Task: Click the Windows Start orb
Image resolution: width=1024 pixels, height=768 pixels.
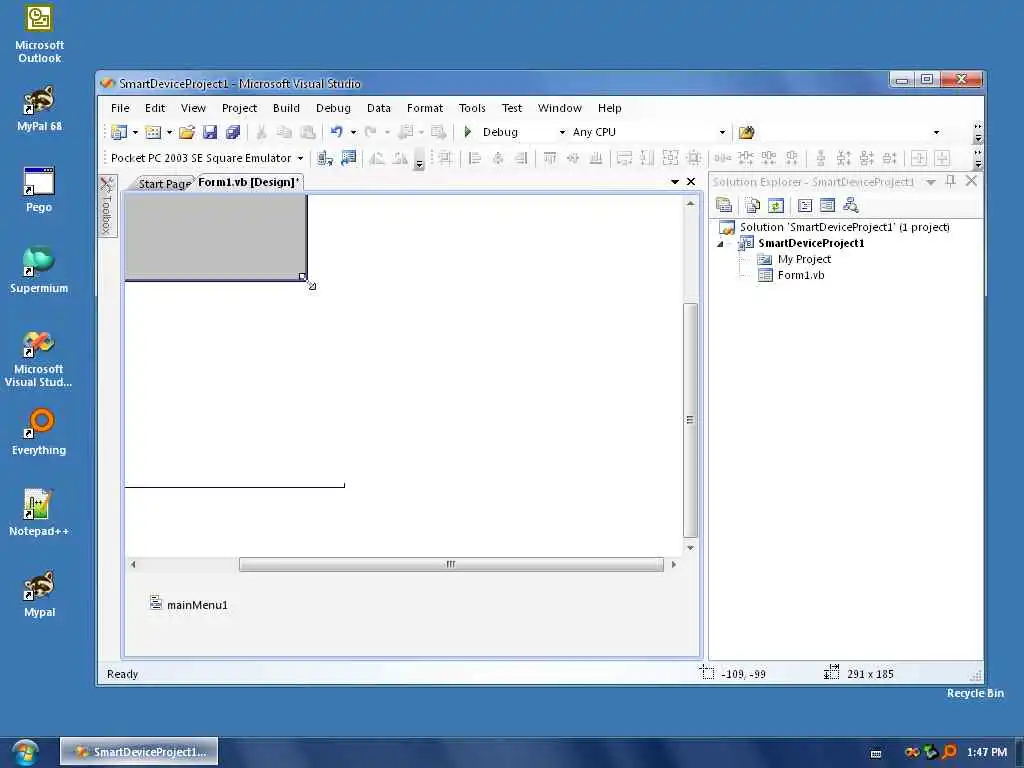Action: pos(24,752)
